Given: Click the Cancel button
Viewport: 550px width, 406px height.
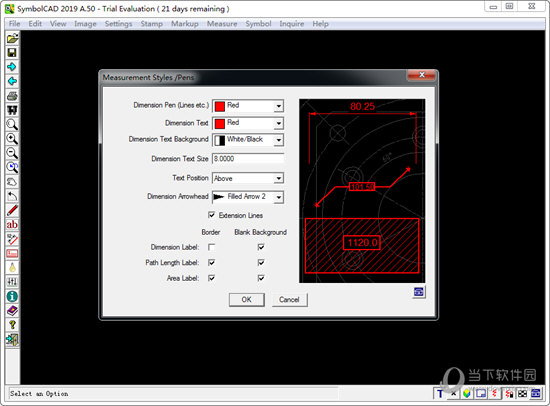Looking at the screenshot, I should click(x=289, y=300).
